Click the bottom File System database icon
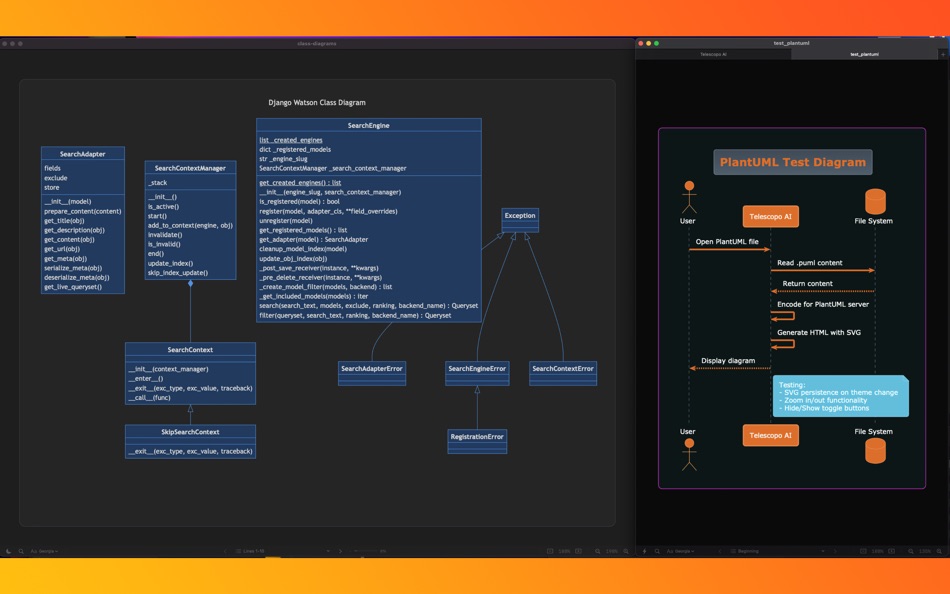Viewport: 950px width, 594px height. (875, 451)
